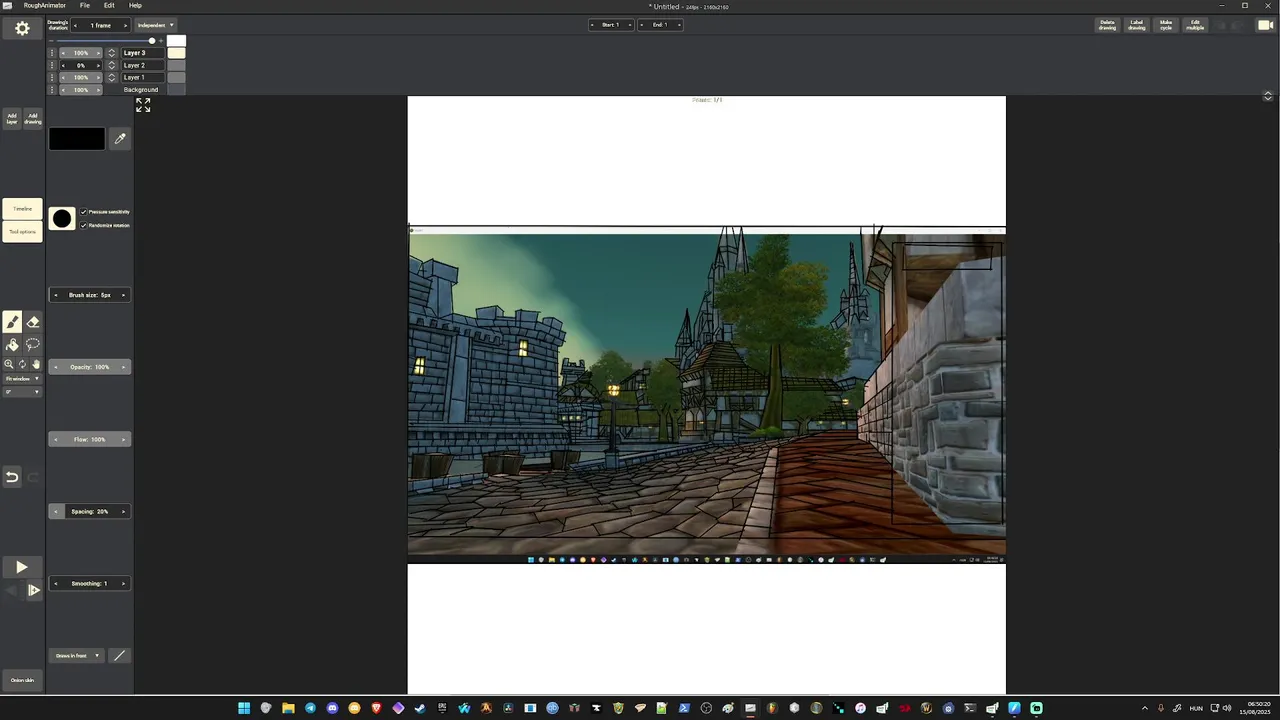
Task: Click the Flow 100% slider bar
Action: pos(90,439)
